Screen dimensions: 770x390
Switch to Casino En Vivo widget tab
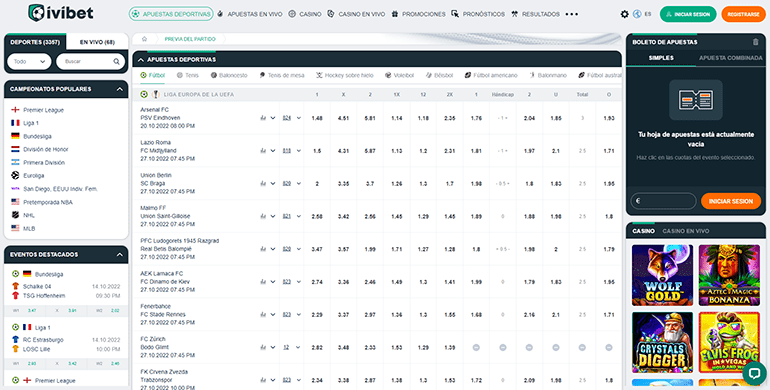pyautogui.click(x=686, y=231)
